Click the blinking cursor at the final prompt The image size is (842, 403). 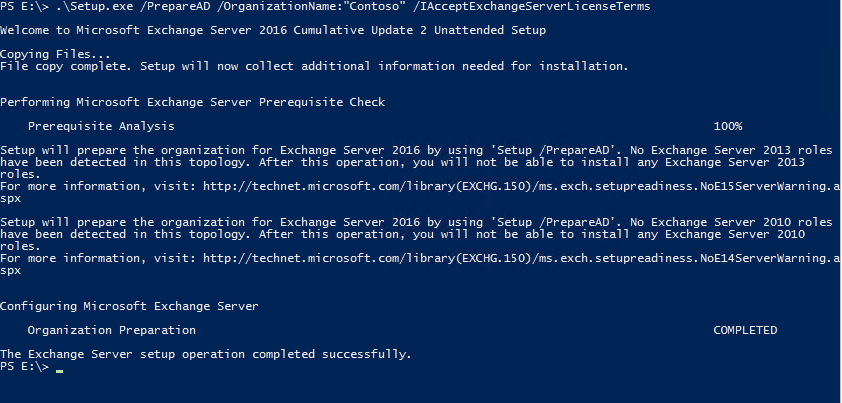point(59,371)
